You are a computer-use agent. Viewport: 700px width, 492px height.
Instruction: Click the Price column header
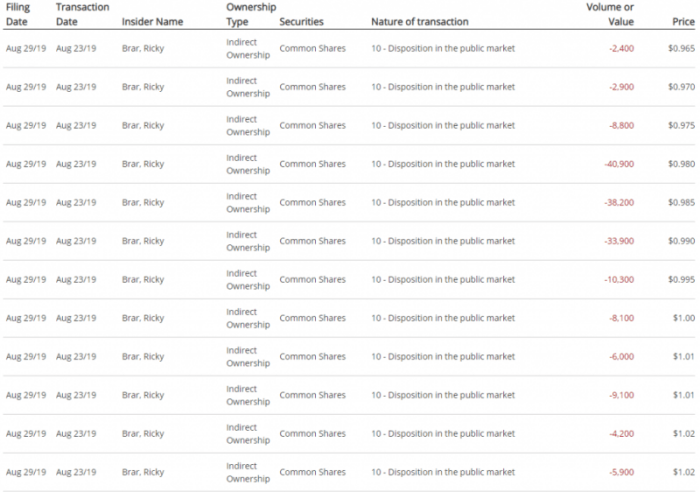tap(683, 21)
